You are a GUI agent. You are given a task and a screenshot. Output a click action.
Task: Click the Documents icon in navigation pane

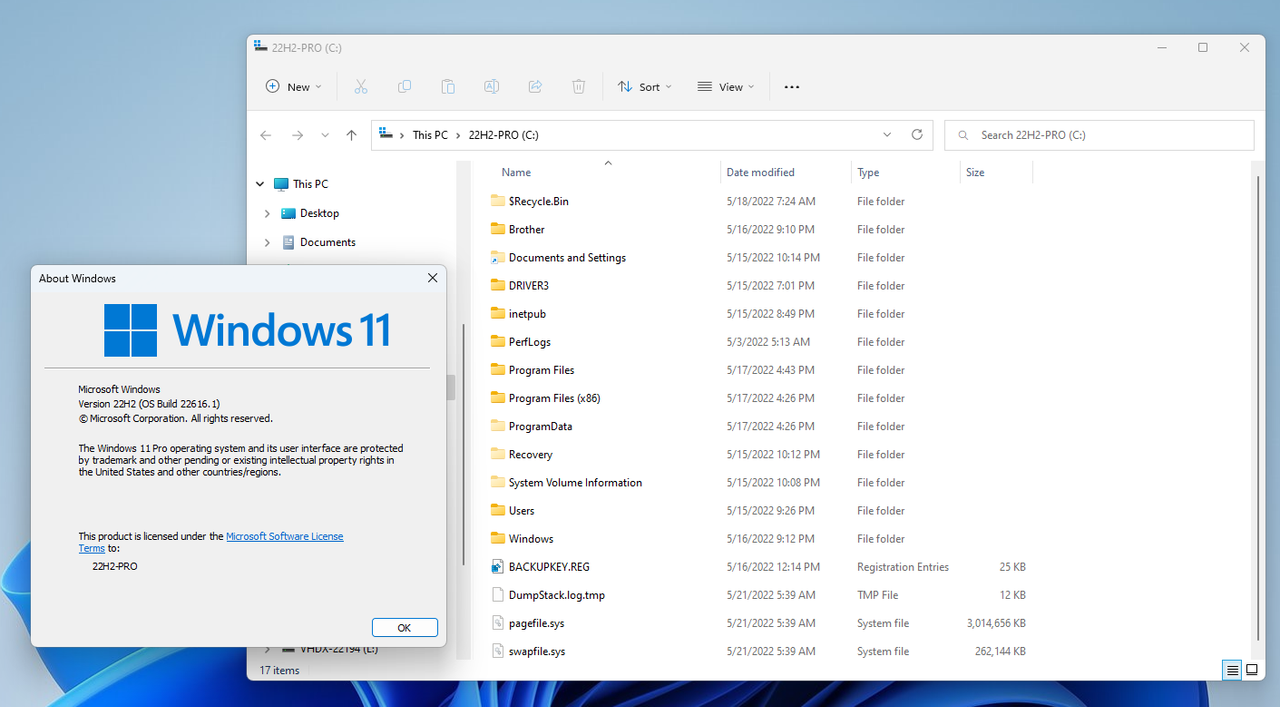288,242
